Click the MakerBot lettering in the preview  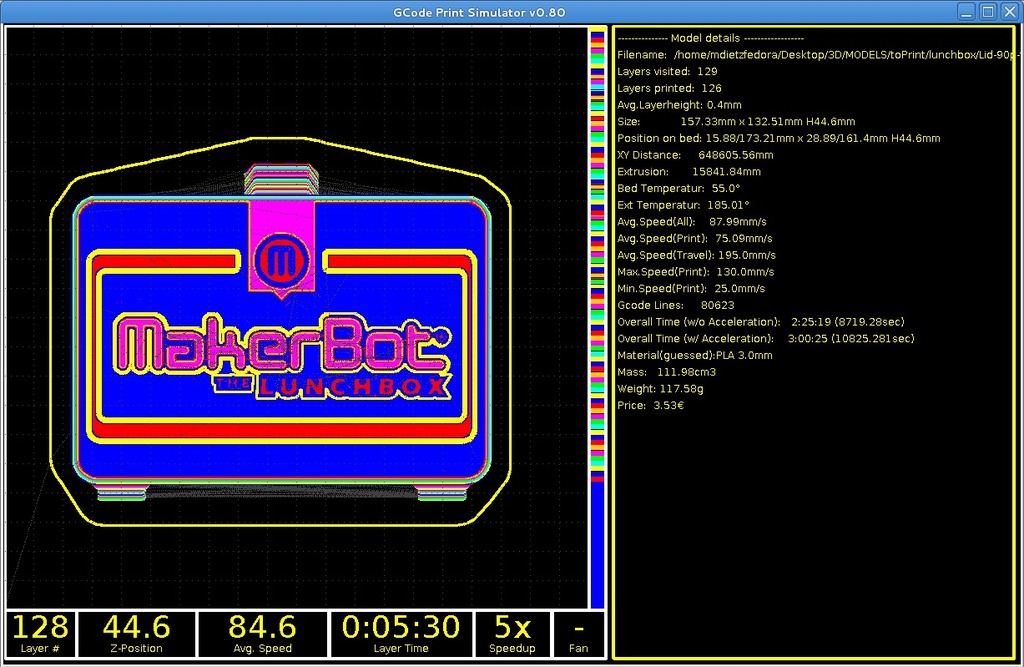coord(280,345)
